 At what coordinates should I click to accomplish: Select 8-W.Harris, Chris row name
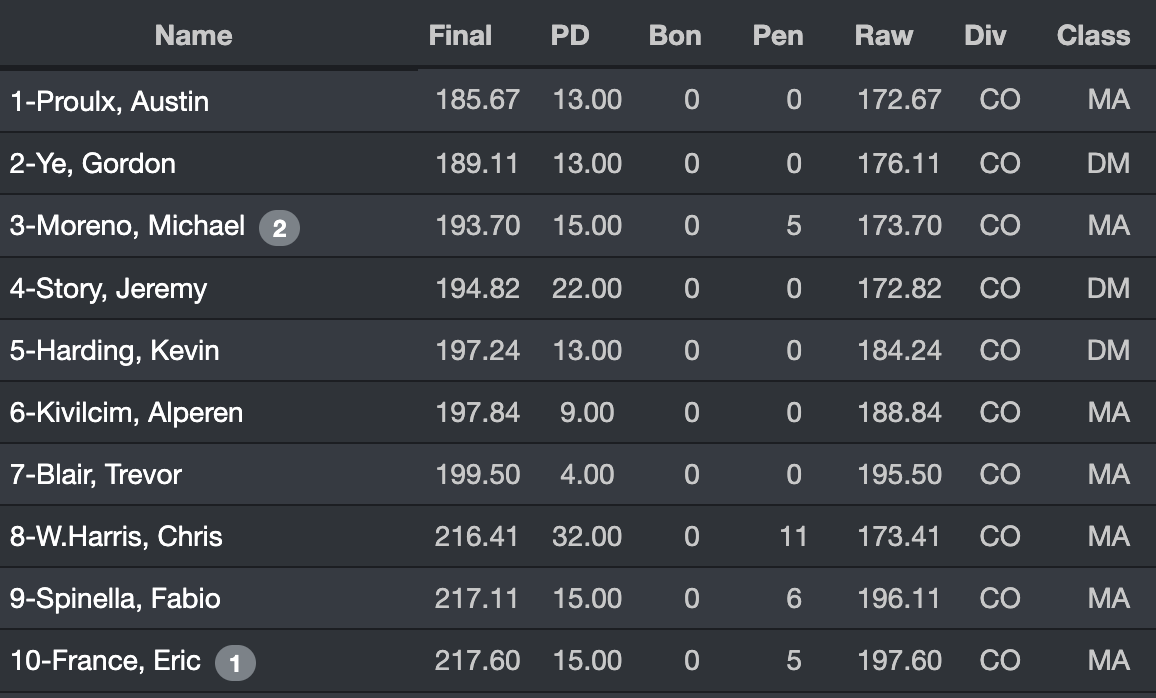pos(116,537)
